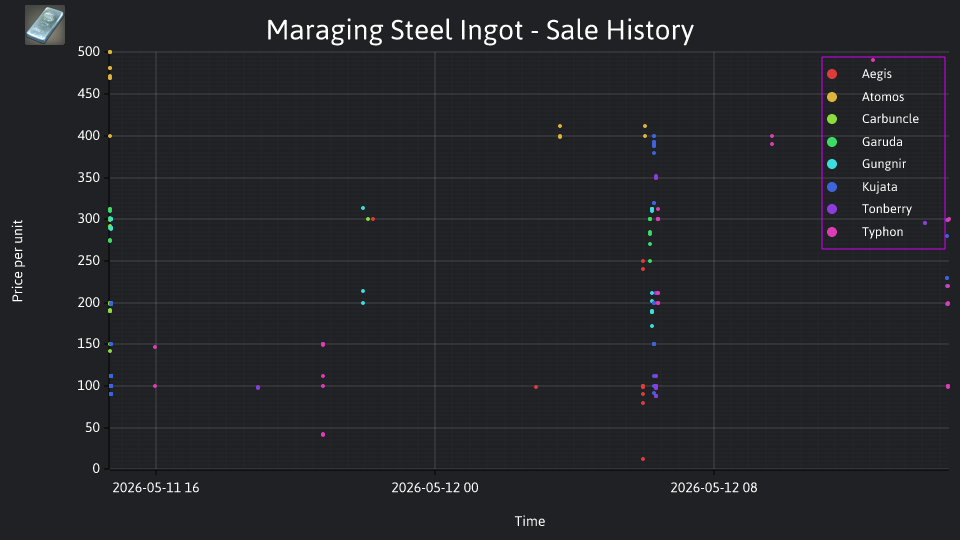Click the 2026-05-12 00 time axis label
Screen dimensions: 960x540
[435, 488]
